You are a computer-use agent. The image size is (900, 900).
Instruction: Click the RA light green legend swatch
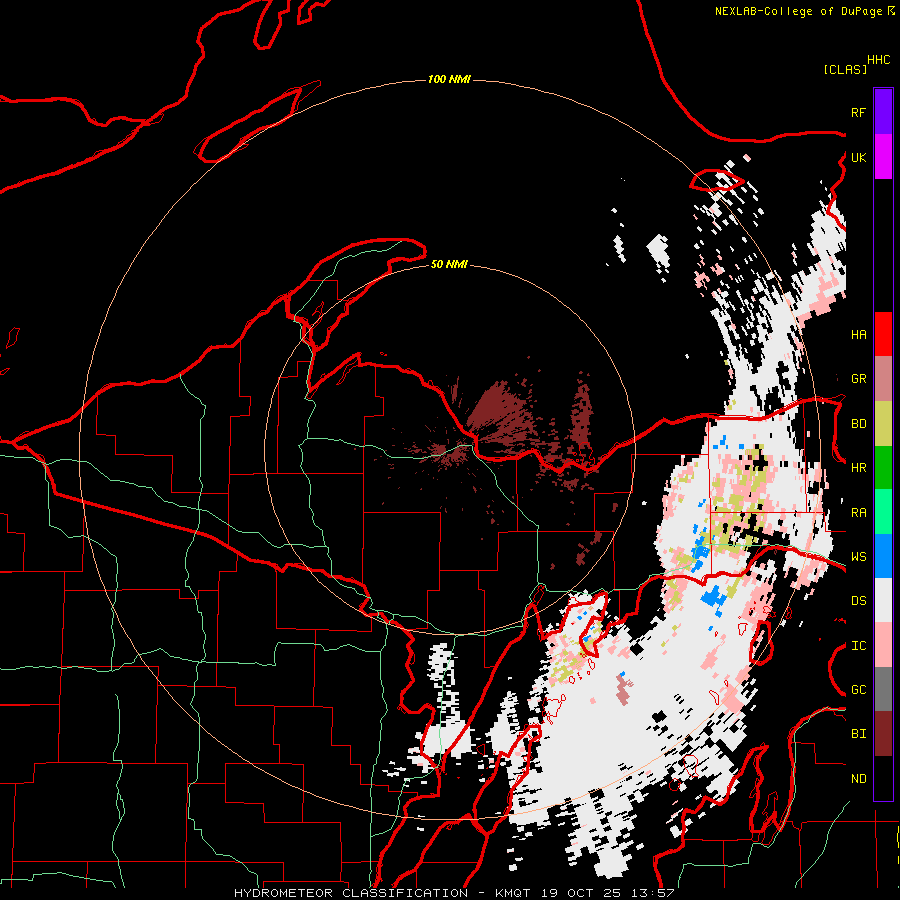tap(883, 512)
